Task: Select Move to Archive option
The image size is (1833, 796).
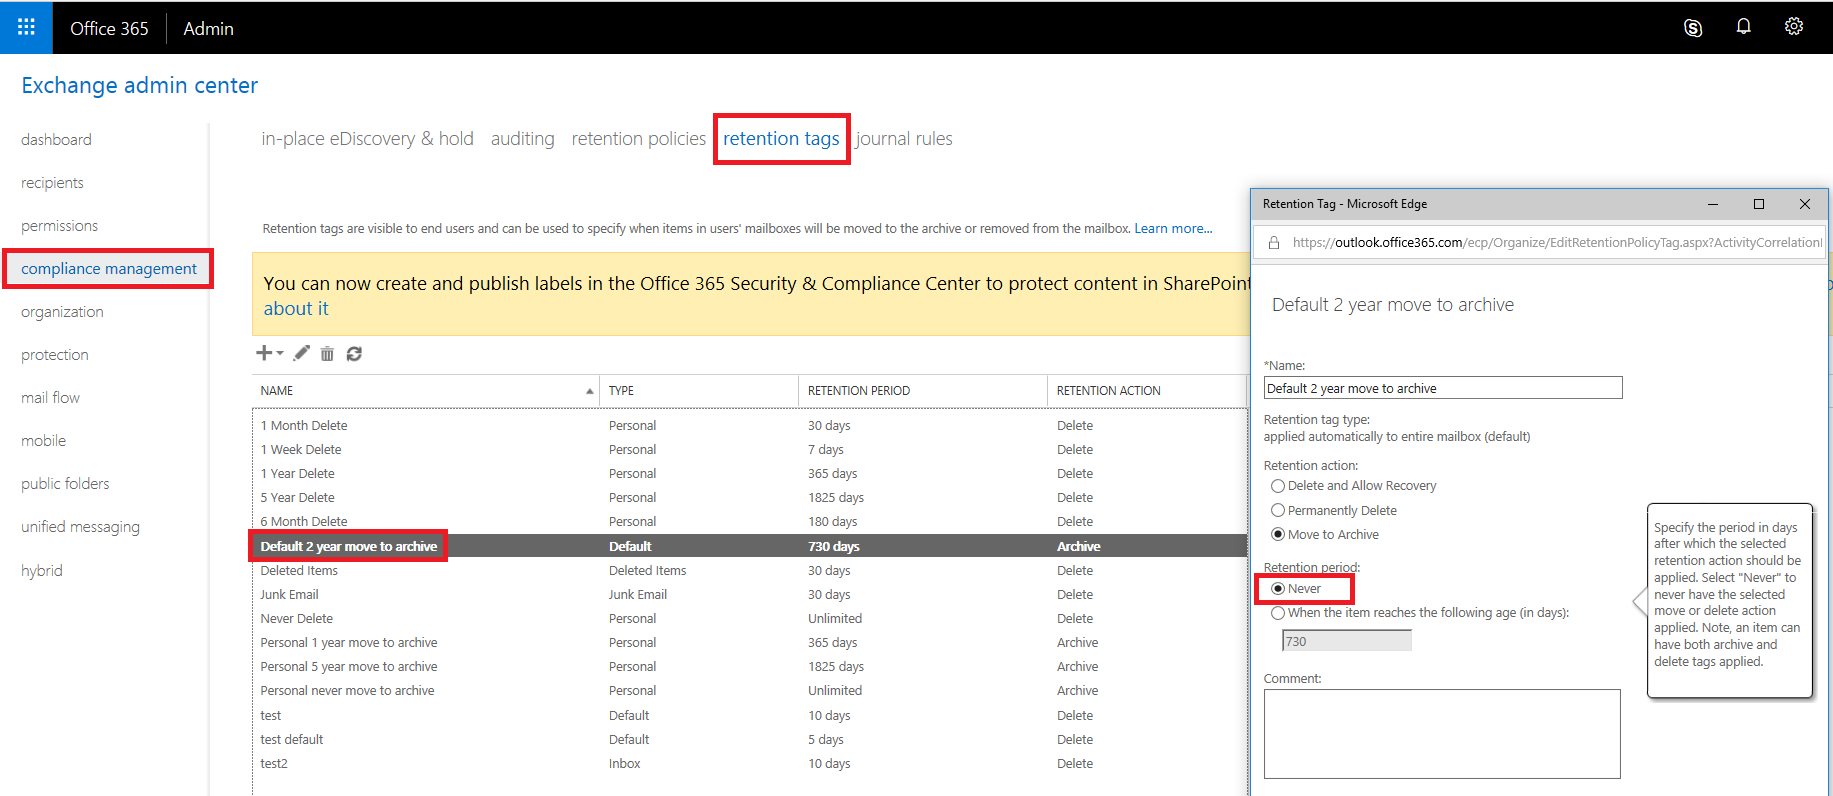Action: (1278, 535)
